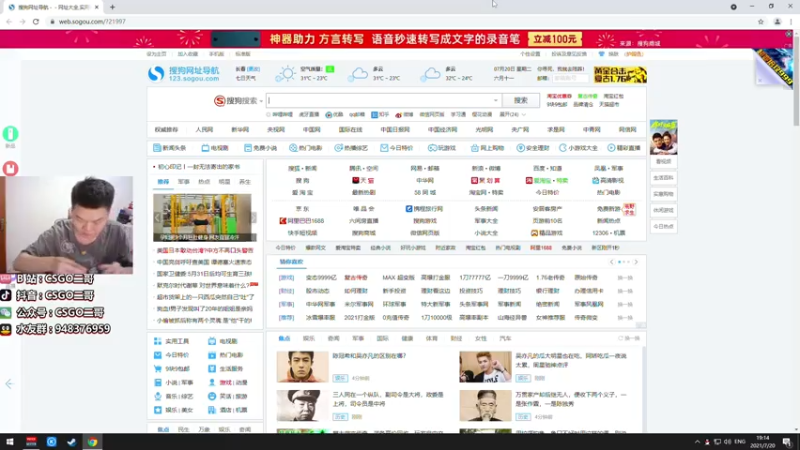
Task: Open Chrome from the Windows taskbar
Action: point(92,442)
